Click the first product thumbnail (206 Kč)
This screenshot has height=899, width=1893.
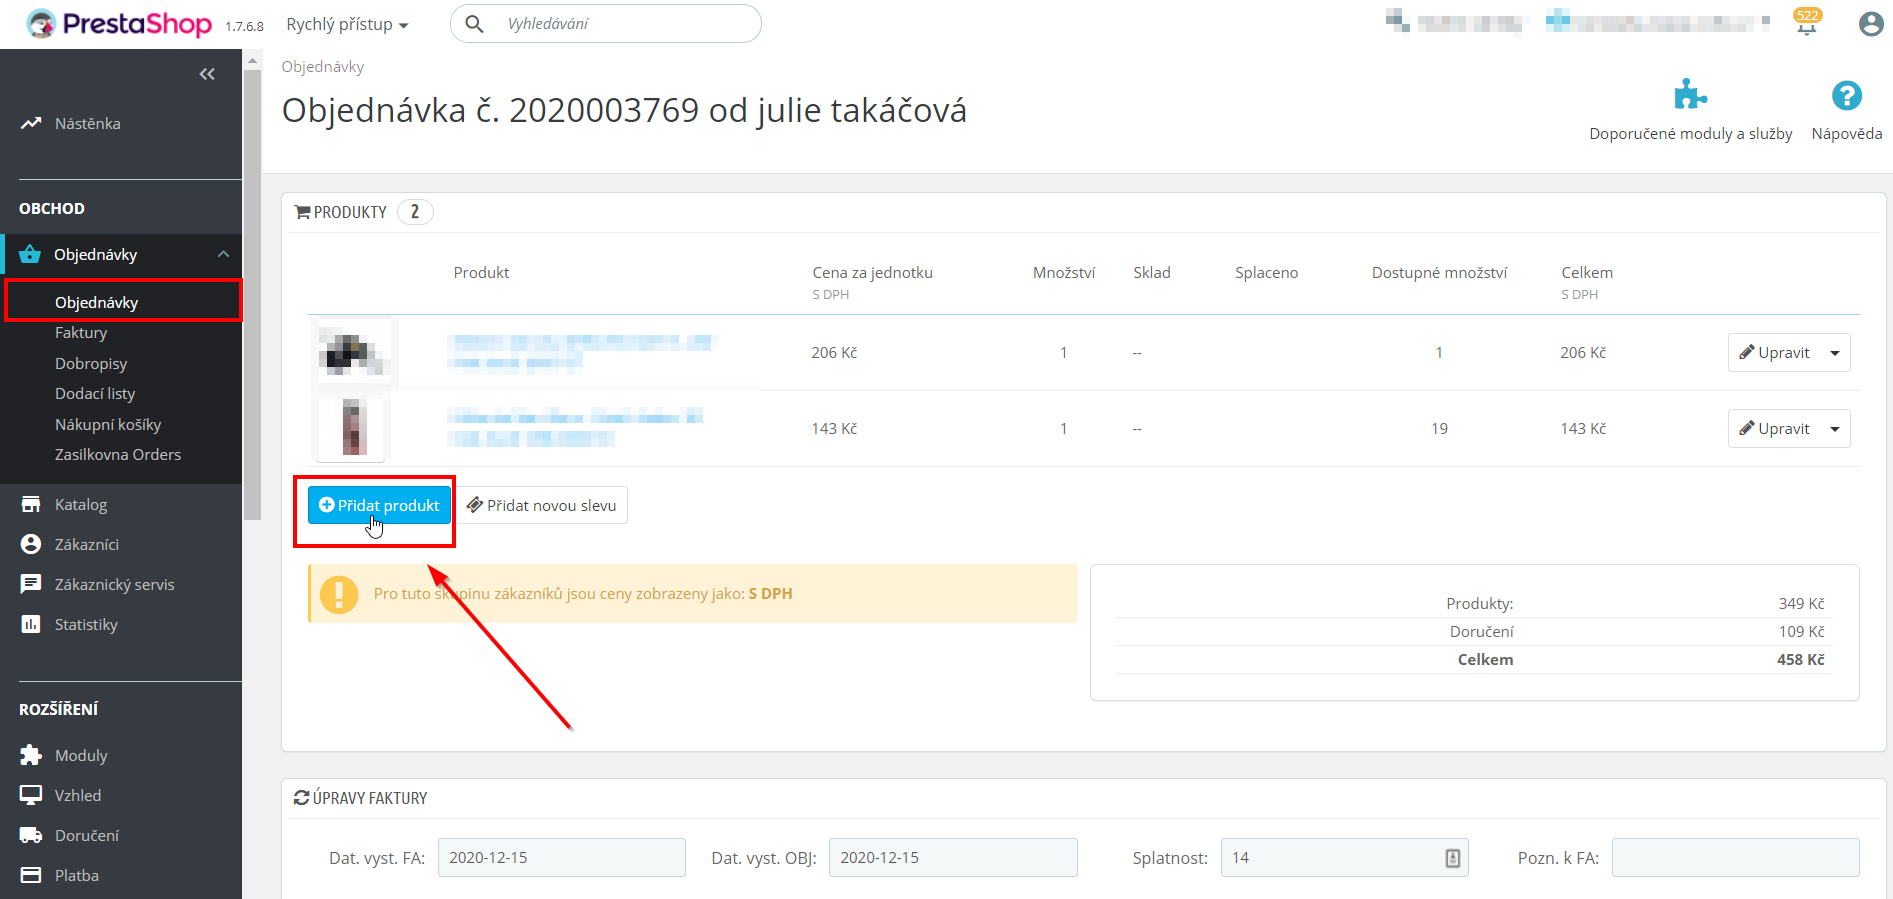point(352,352)
